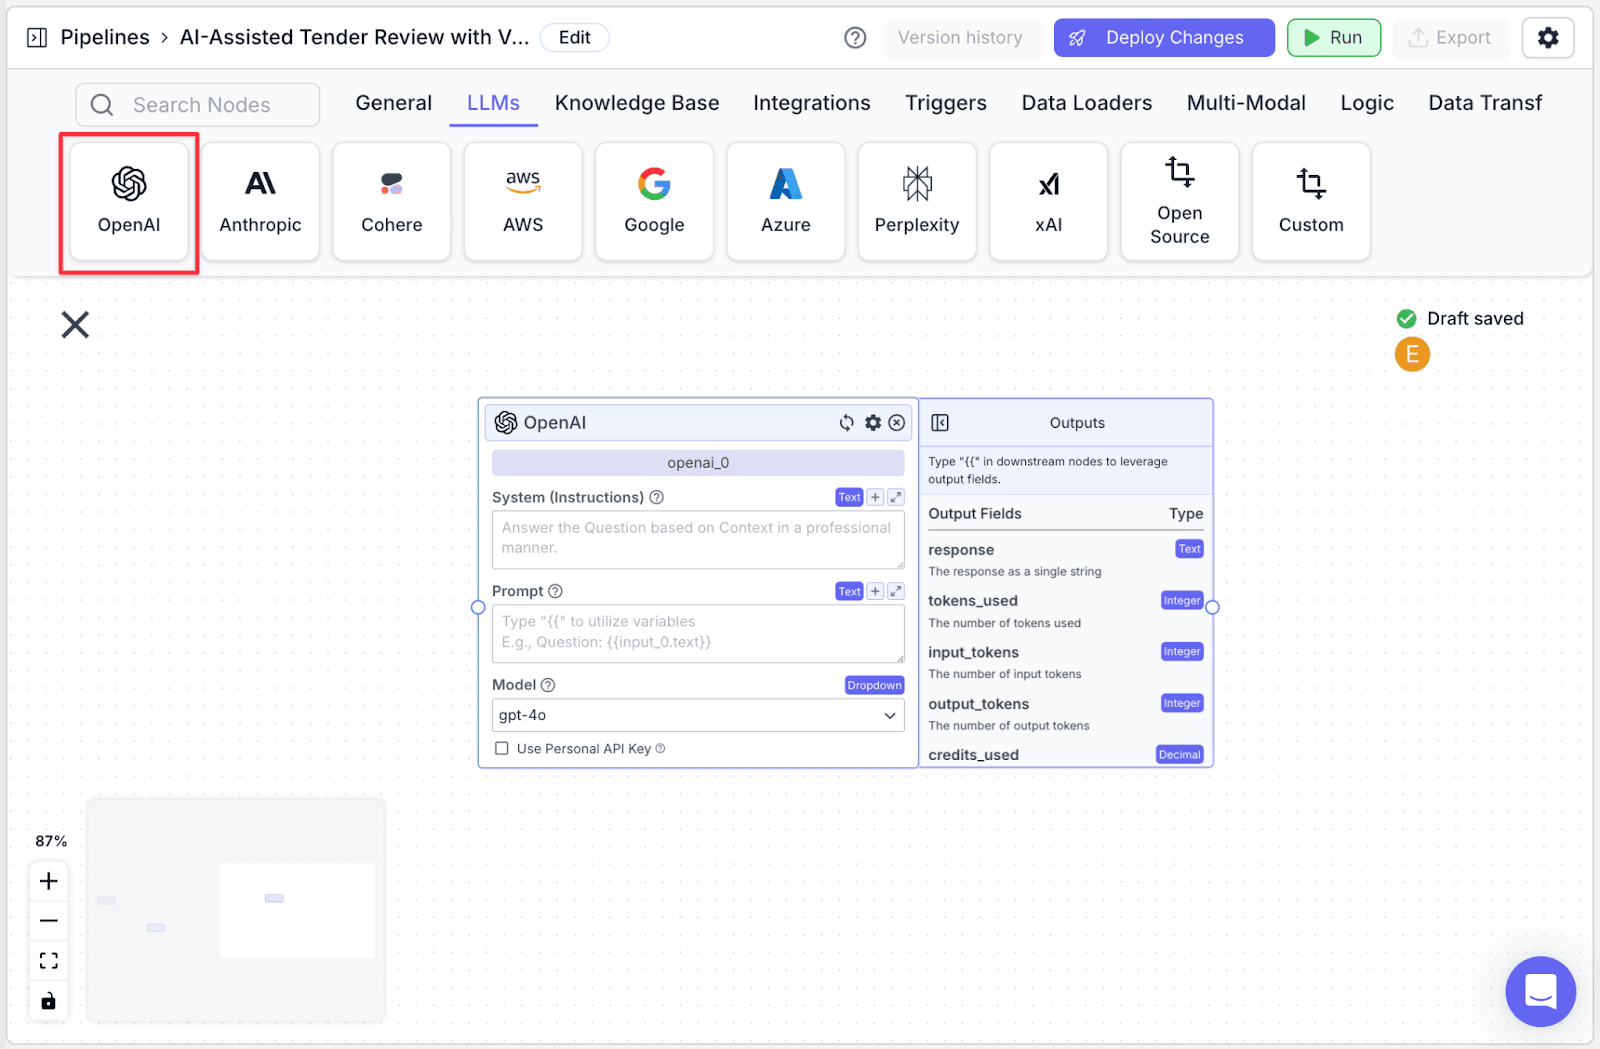This screenshot has height=1049, width=1600.
Task: Select the Anthropic LLM node
Action: tap(260, 202)
